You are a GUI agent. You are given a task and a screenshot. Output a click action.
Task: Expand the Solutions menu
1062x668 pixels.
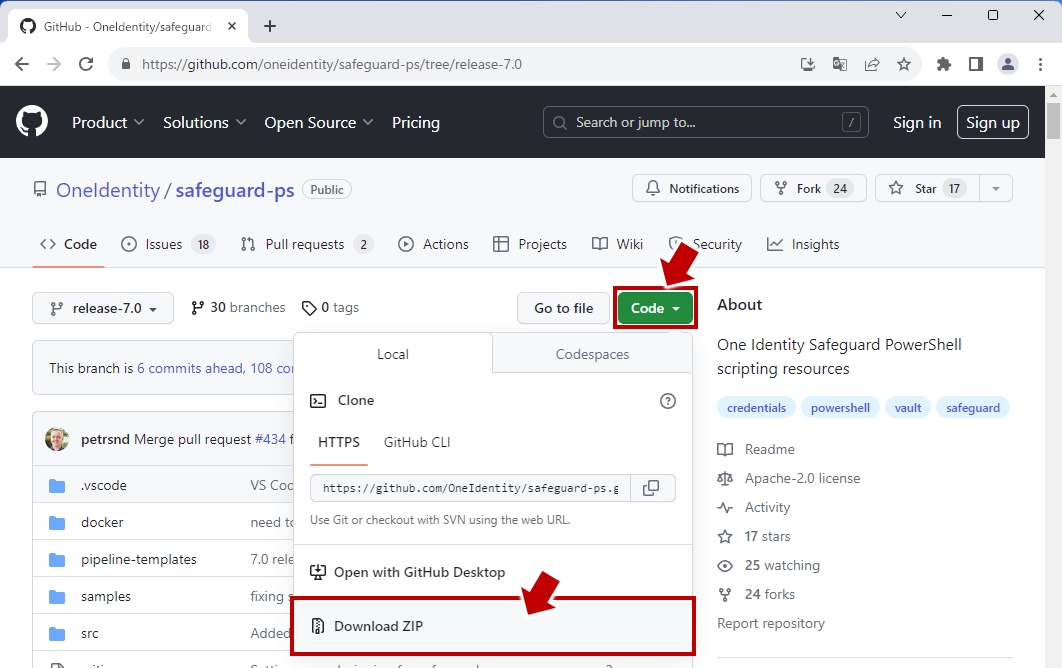(x=204, y=123)
